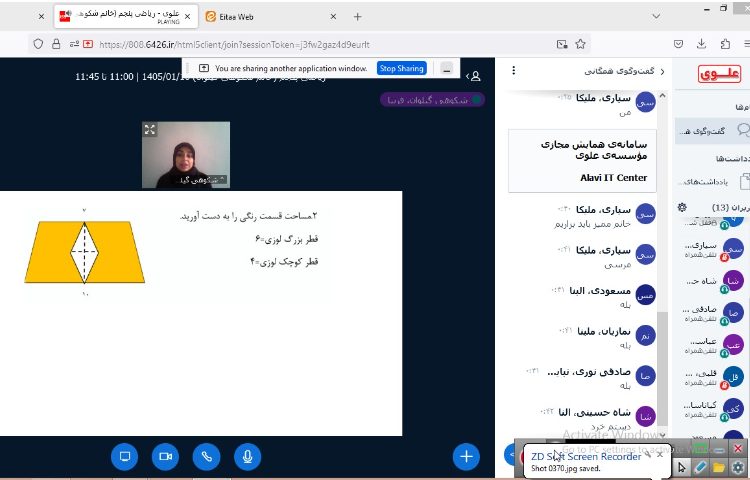Open Firefox extensions puzzle icon
Image resolution: width=750 pixels, height=480 pixels.
coord(725,44)
